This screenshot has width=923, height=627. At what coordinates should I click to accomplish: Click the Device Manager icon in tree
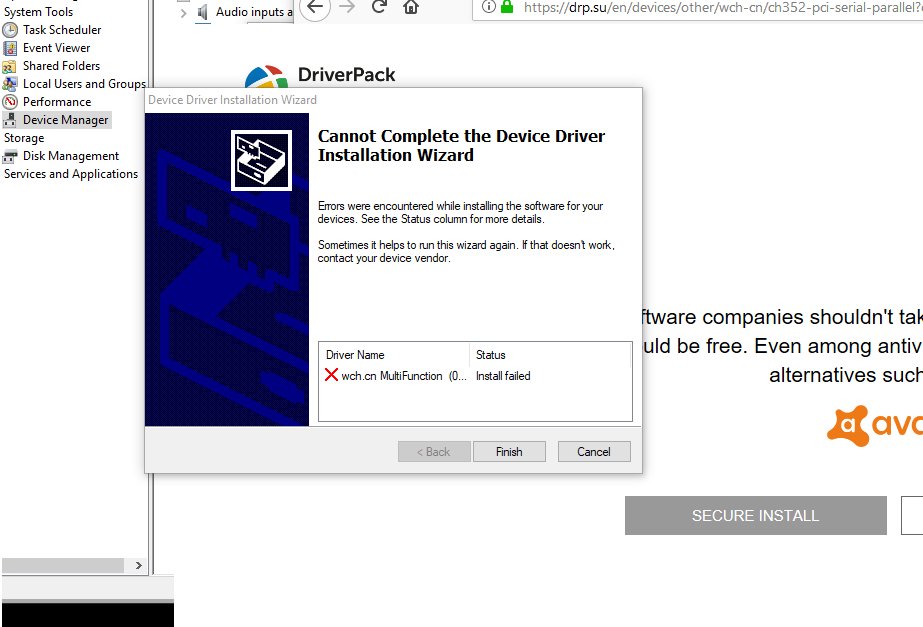point(10,120)
